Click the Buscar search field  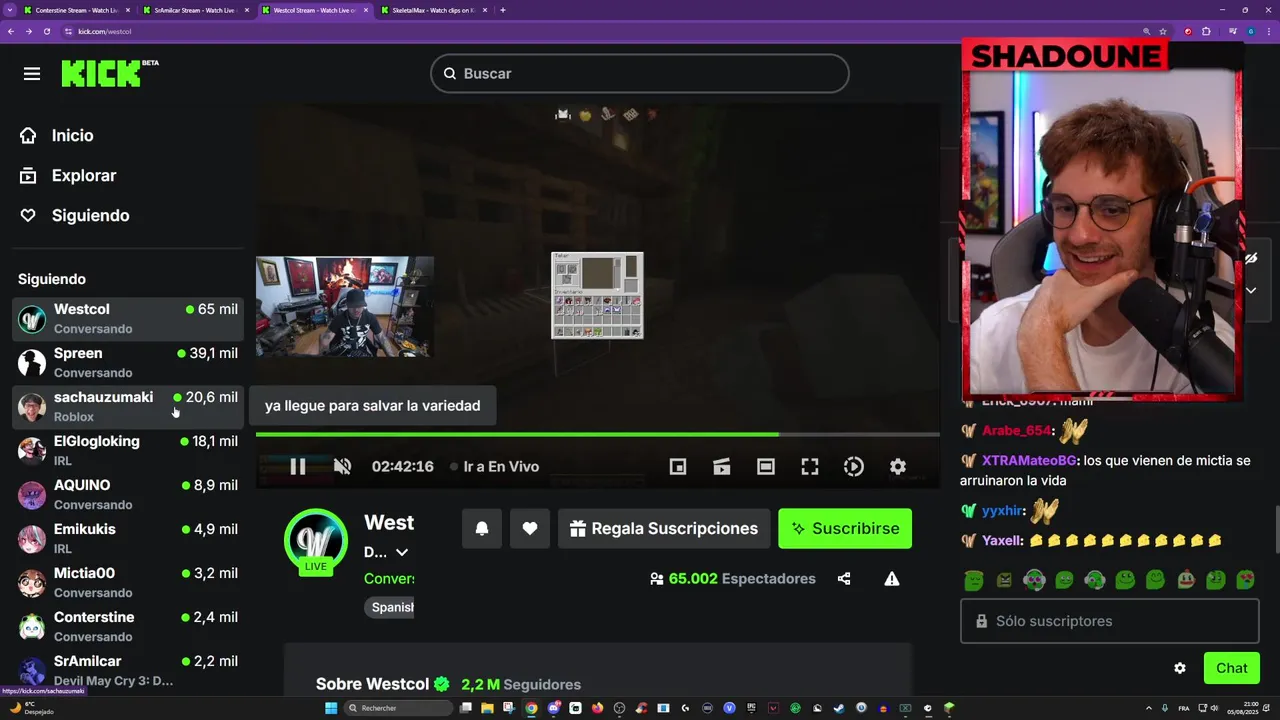[640, 73]
